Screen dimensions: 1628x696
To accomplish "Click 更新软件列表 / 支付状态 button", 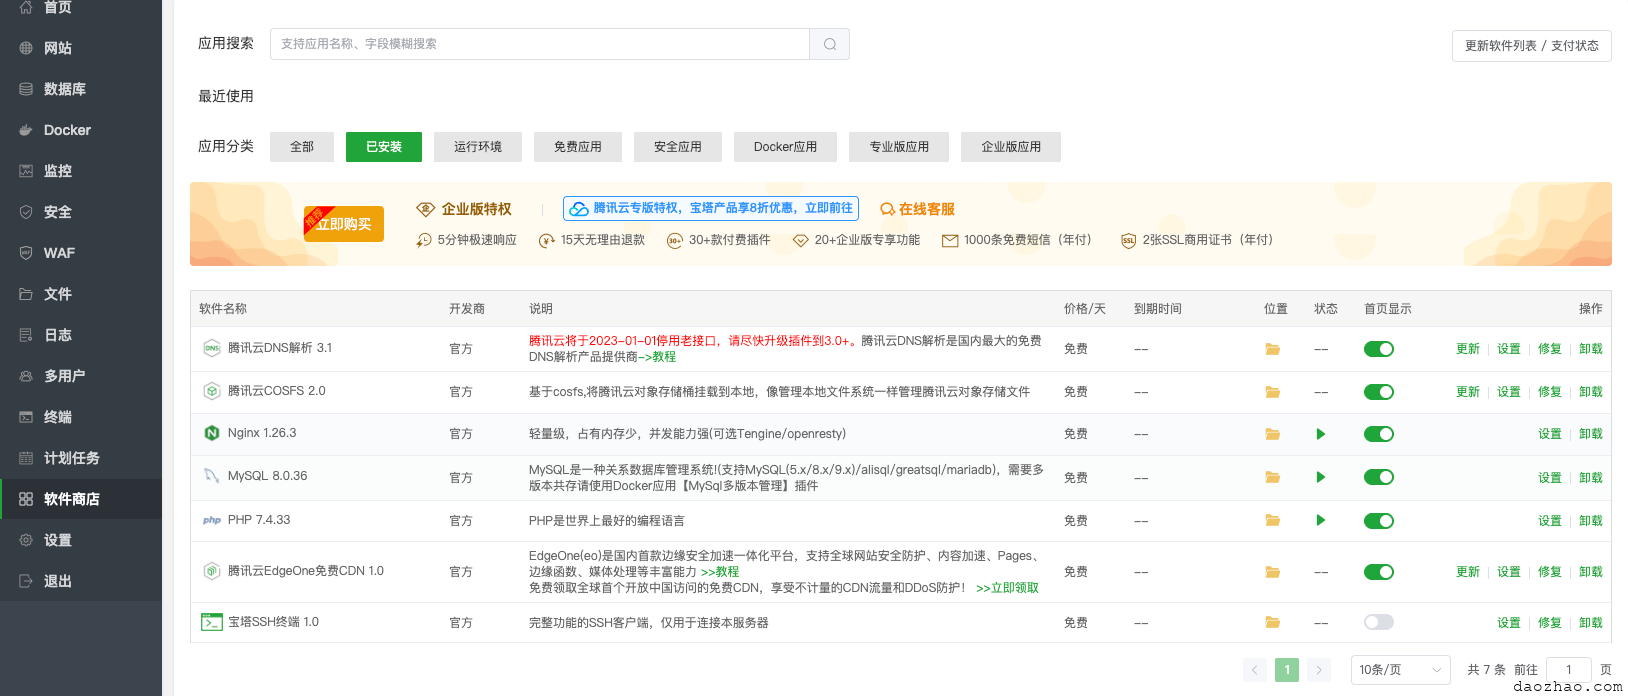I will pyautogui.click(x=1531, y=46).
